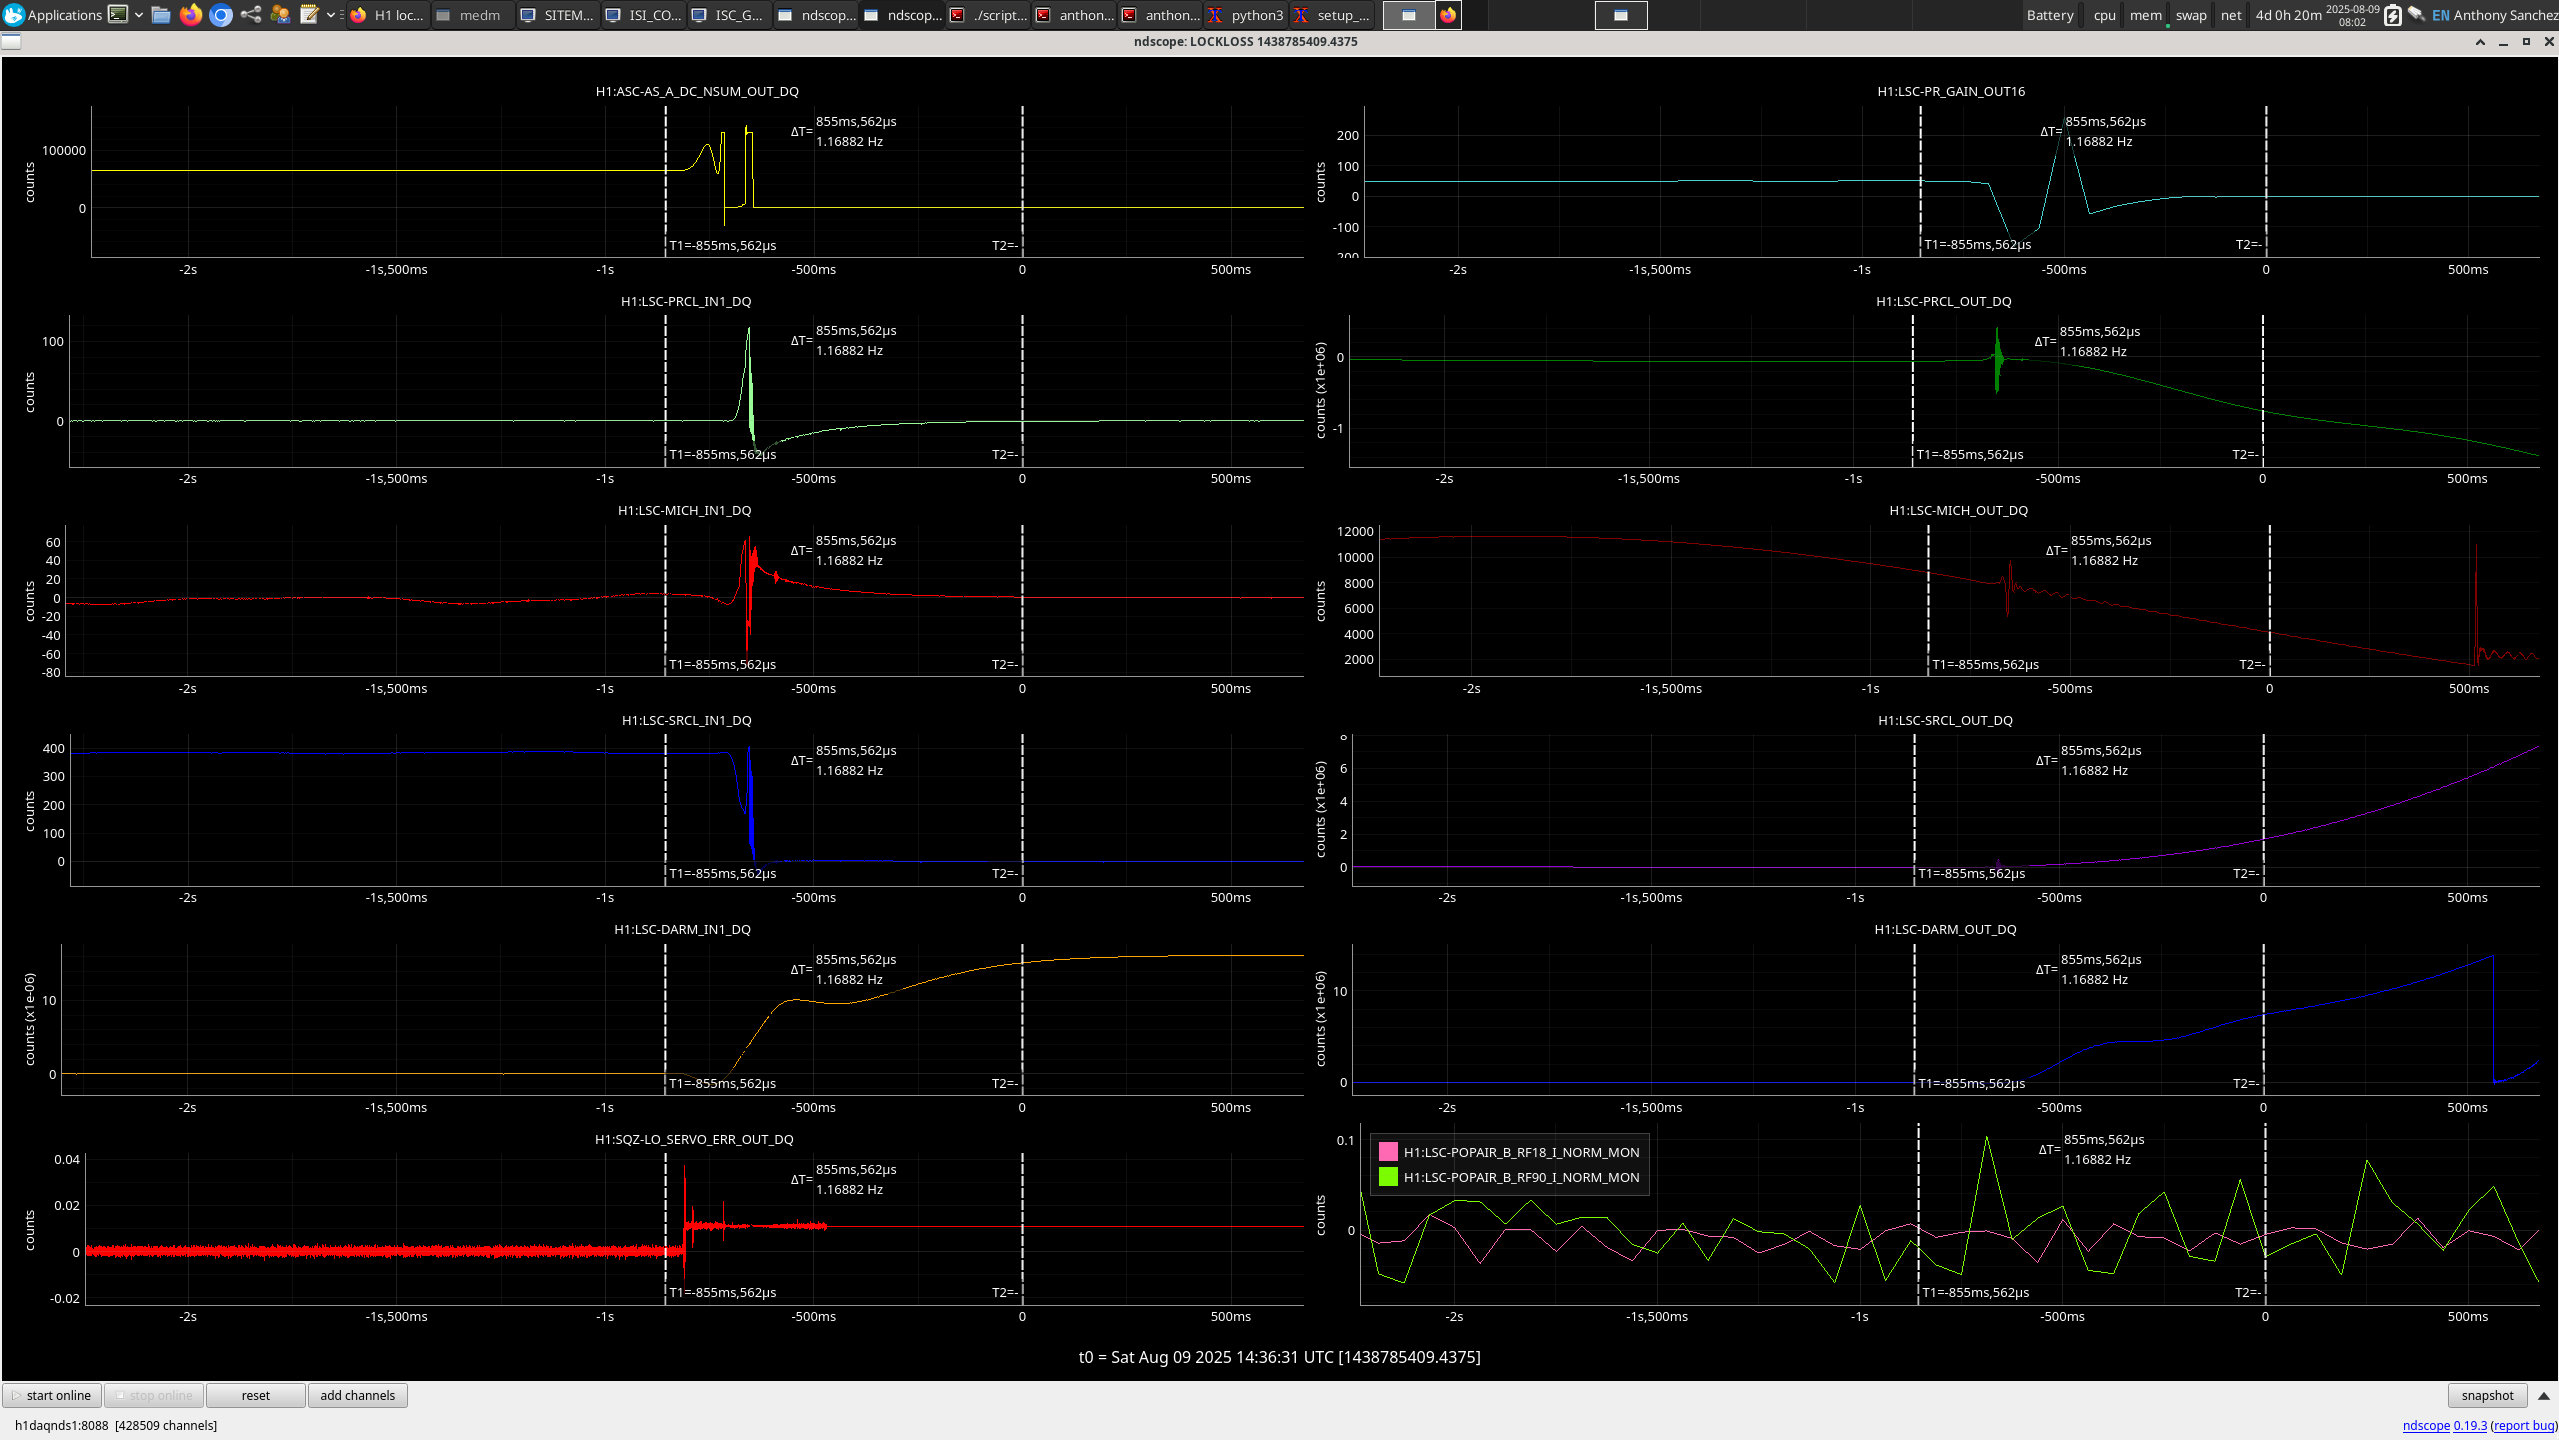Click the network share icon in the panel
The image size is (2559, 1440).
coord(251,15)
